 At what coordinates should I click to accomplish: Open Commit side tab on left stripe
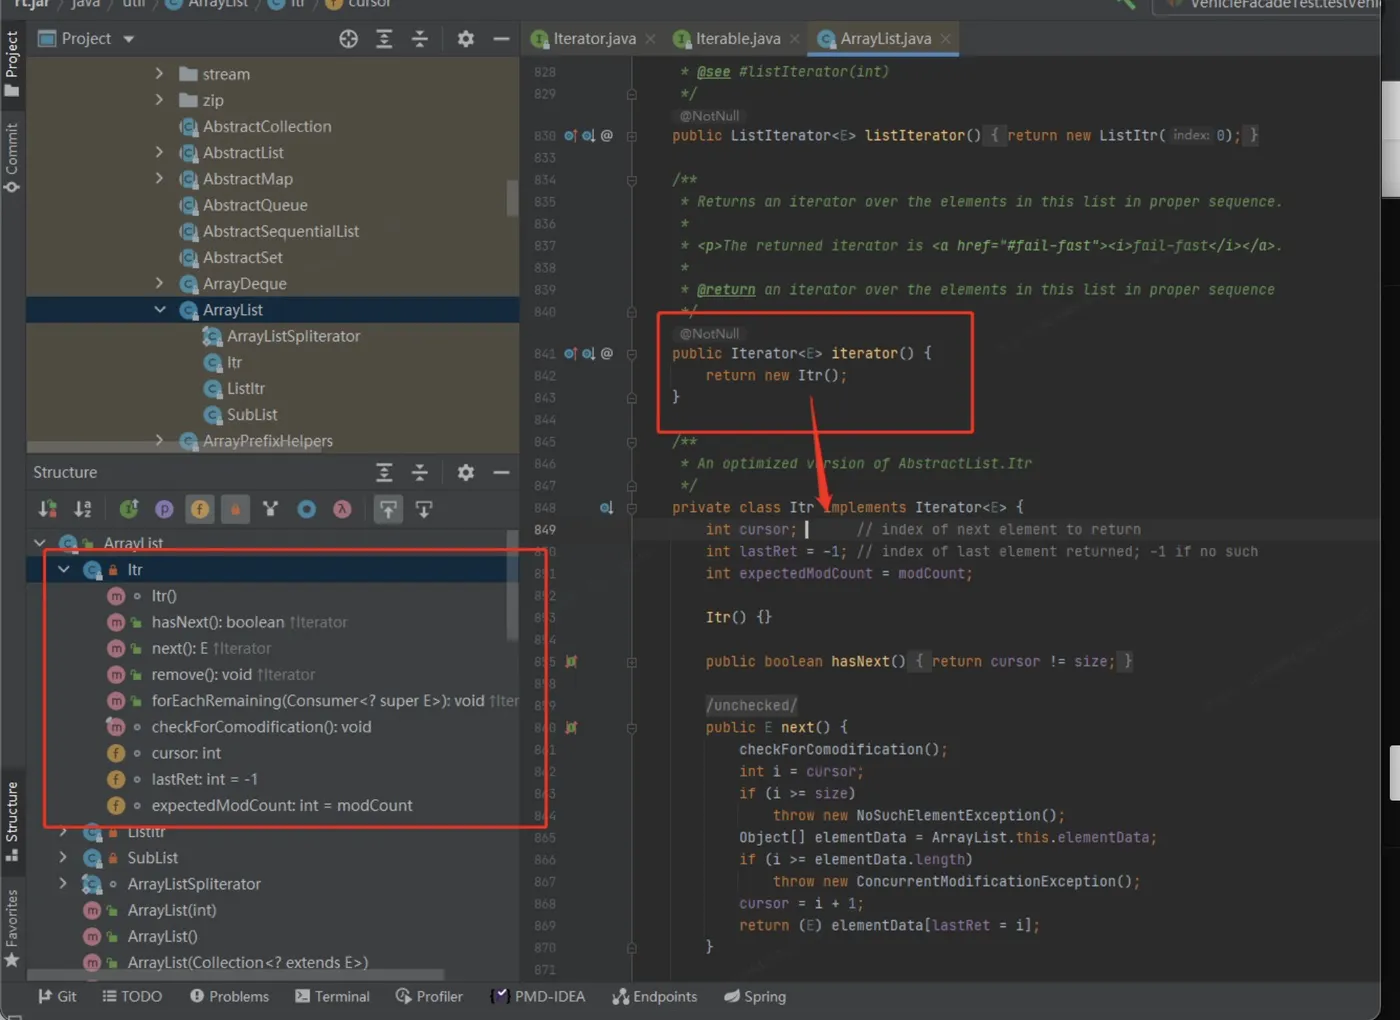coord(12,158)
